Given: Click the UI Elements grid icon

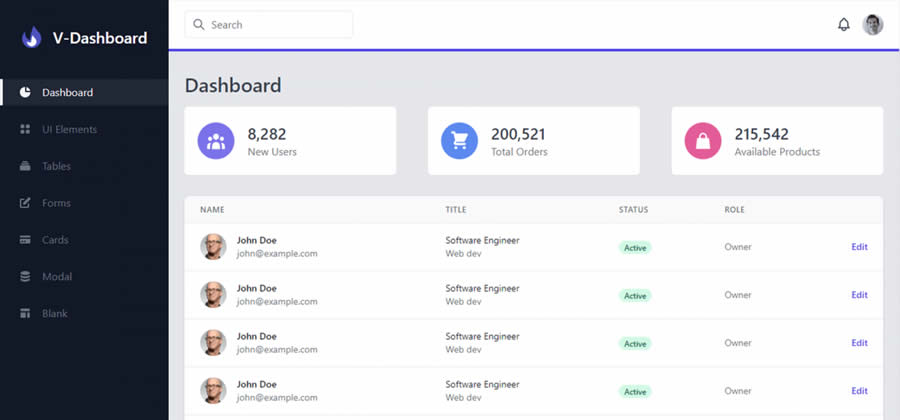Looking at the screenshot, I should [x=25, y=130].
